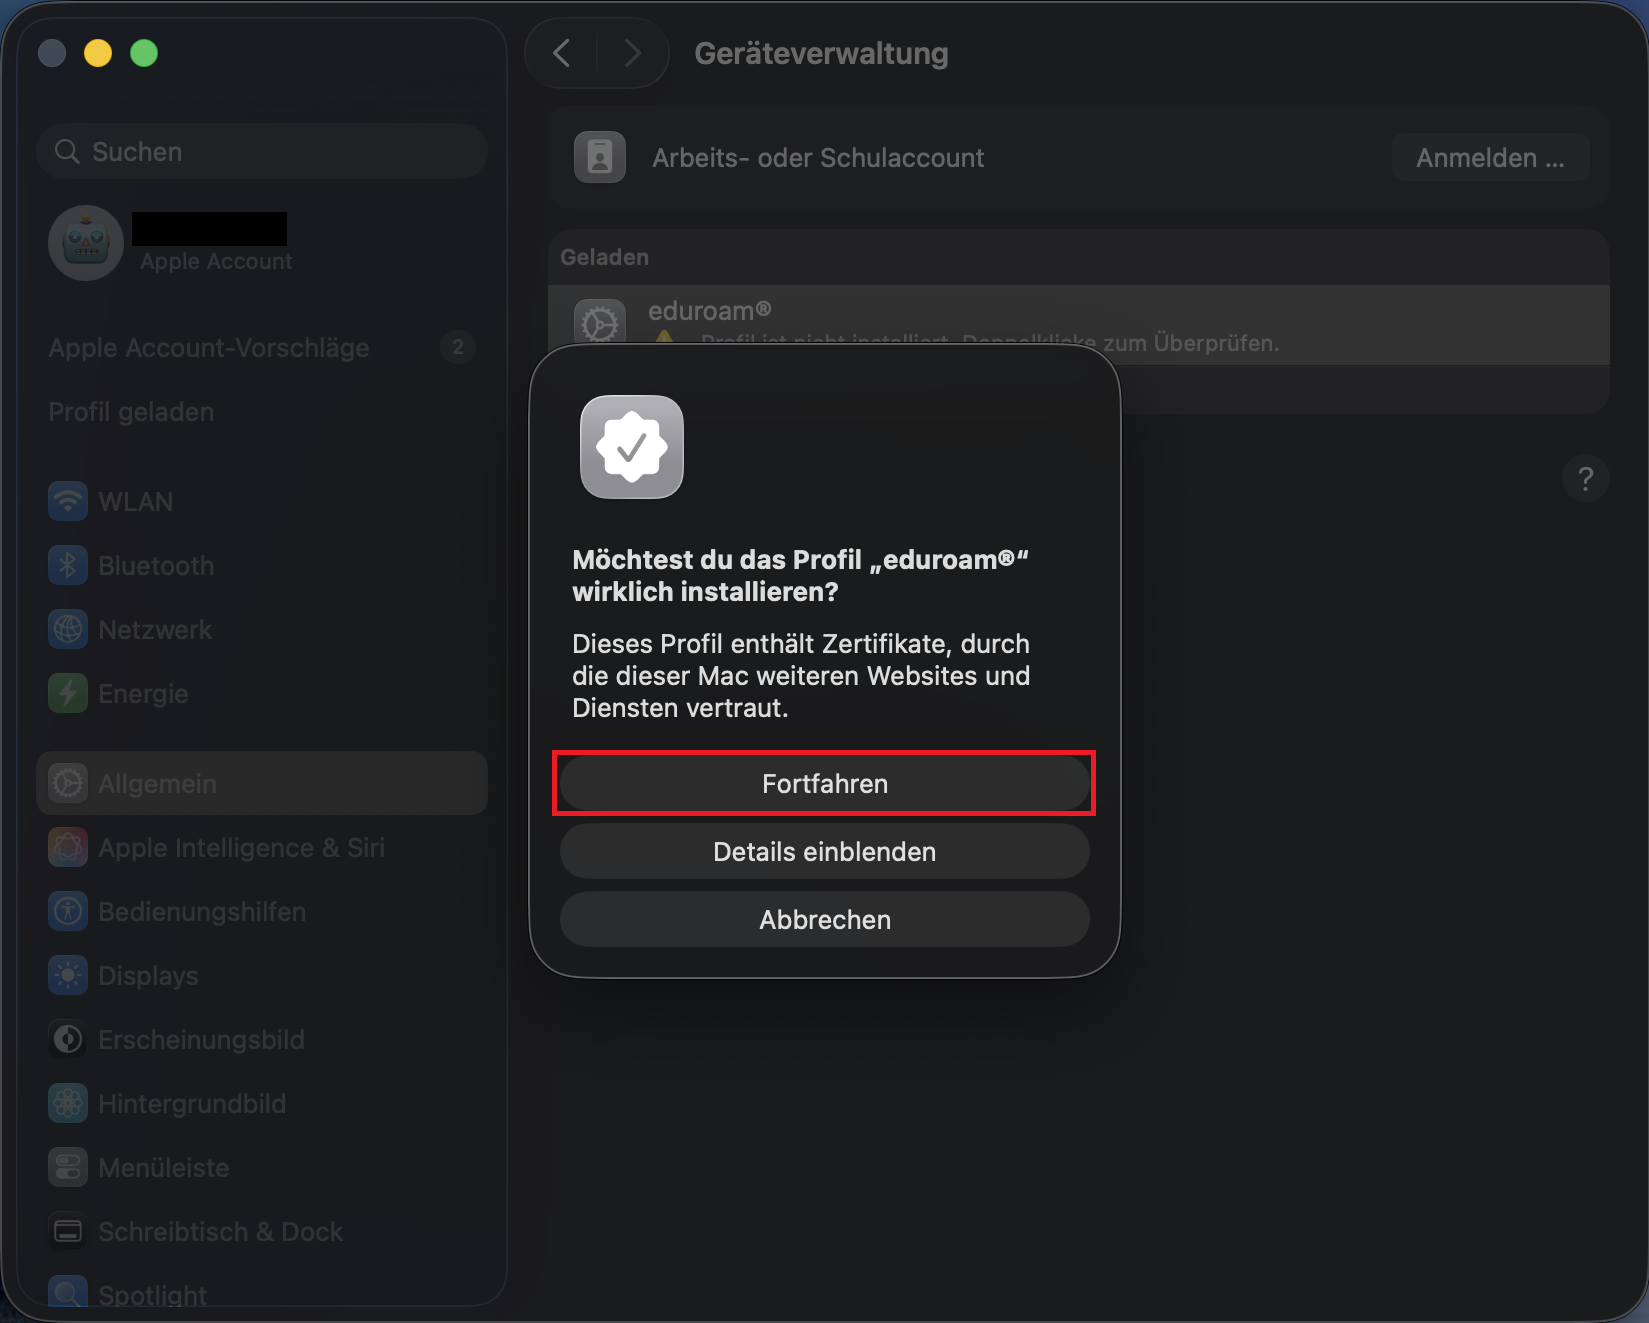
Task: Click the Arbeits- oder Schulaccount label
Action: point(818,157)
